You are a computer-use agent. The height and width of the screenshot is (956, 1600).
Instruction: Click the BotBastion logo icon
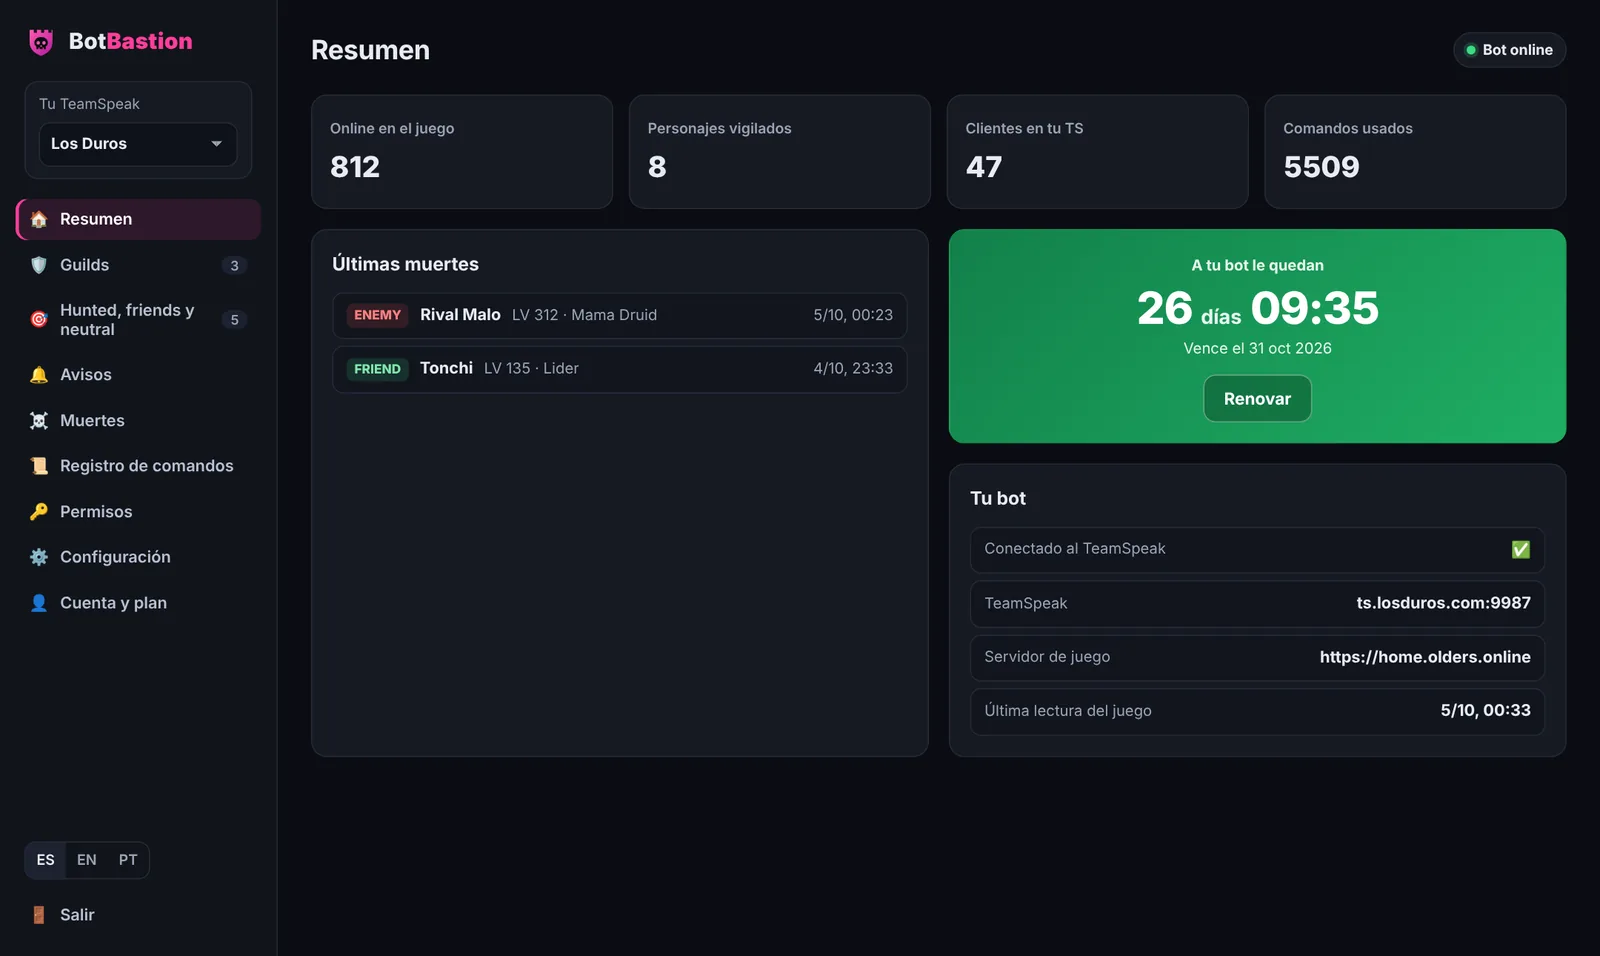[41, 41]
